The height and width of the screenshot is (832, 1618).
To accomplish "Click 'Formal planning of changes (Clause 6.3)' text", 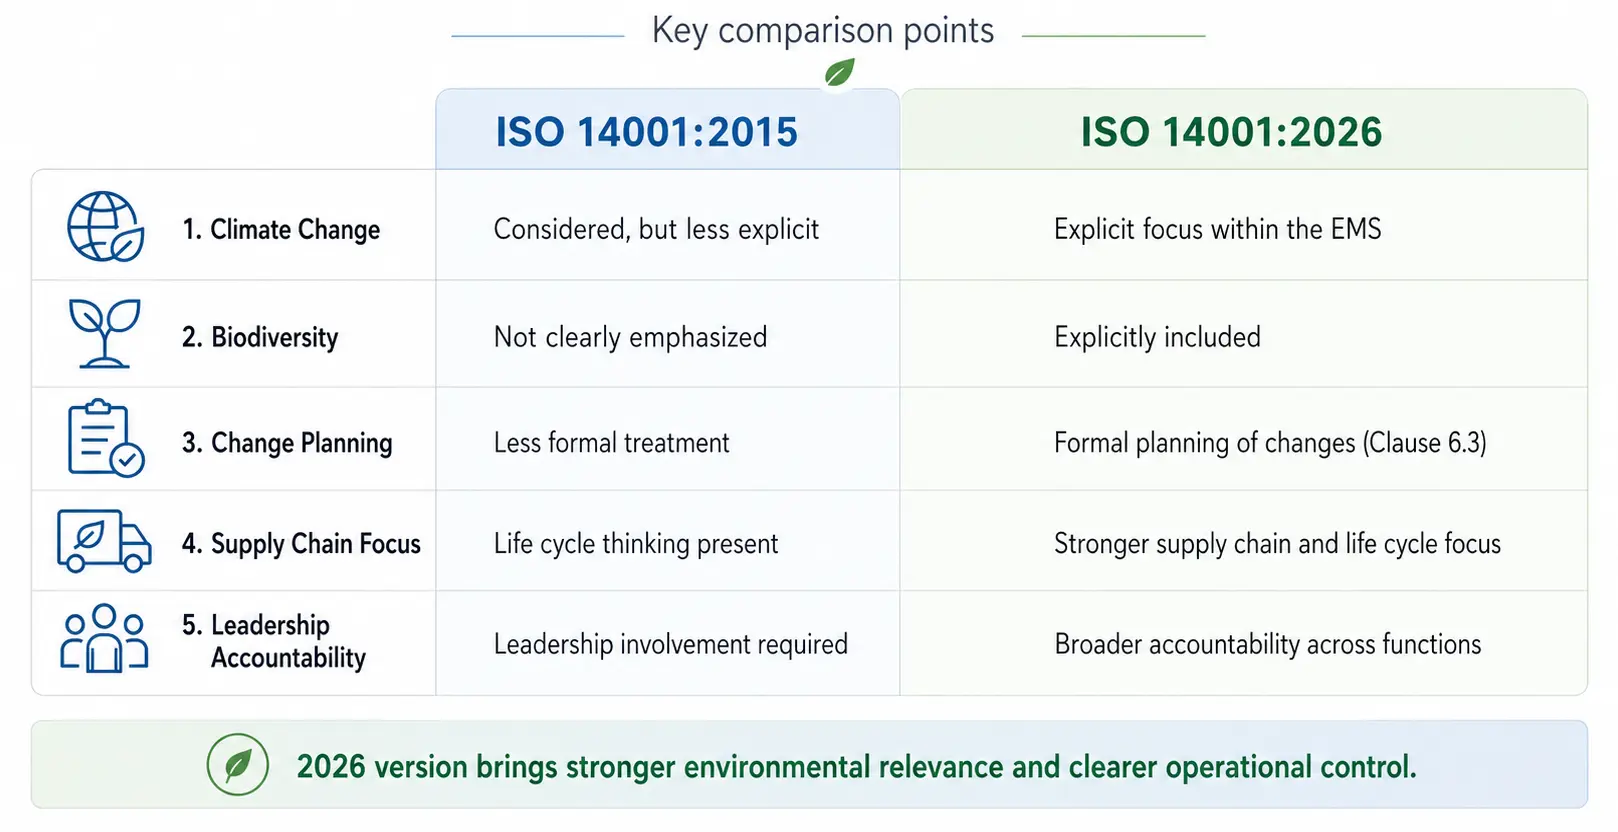I will click(x=1270, y=443).
